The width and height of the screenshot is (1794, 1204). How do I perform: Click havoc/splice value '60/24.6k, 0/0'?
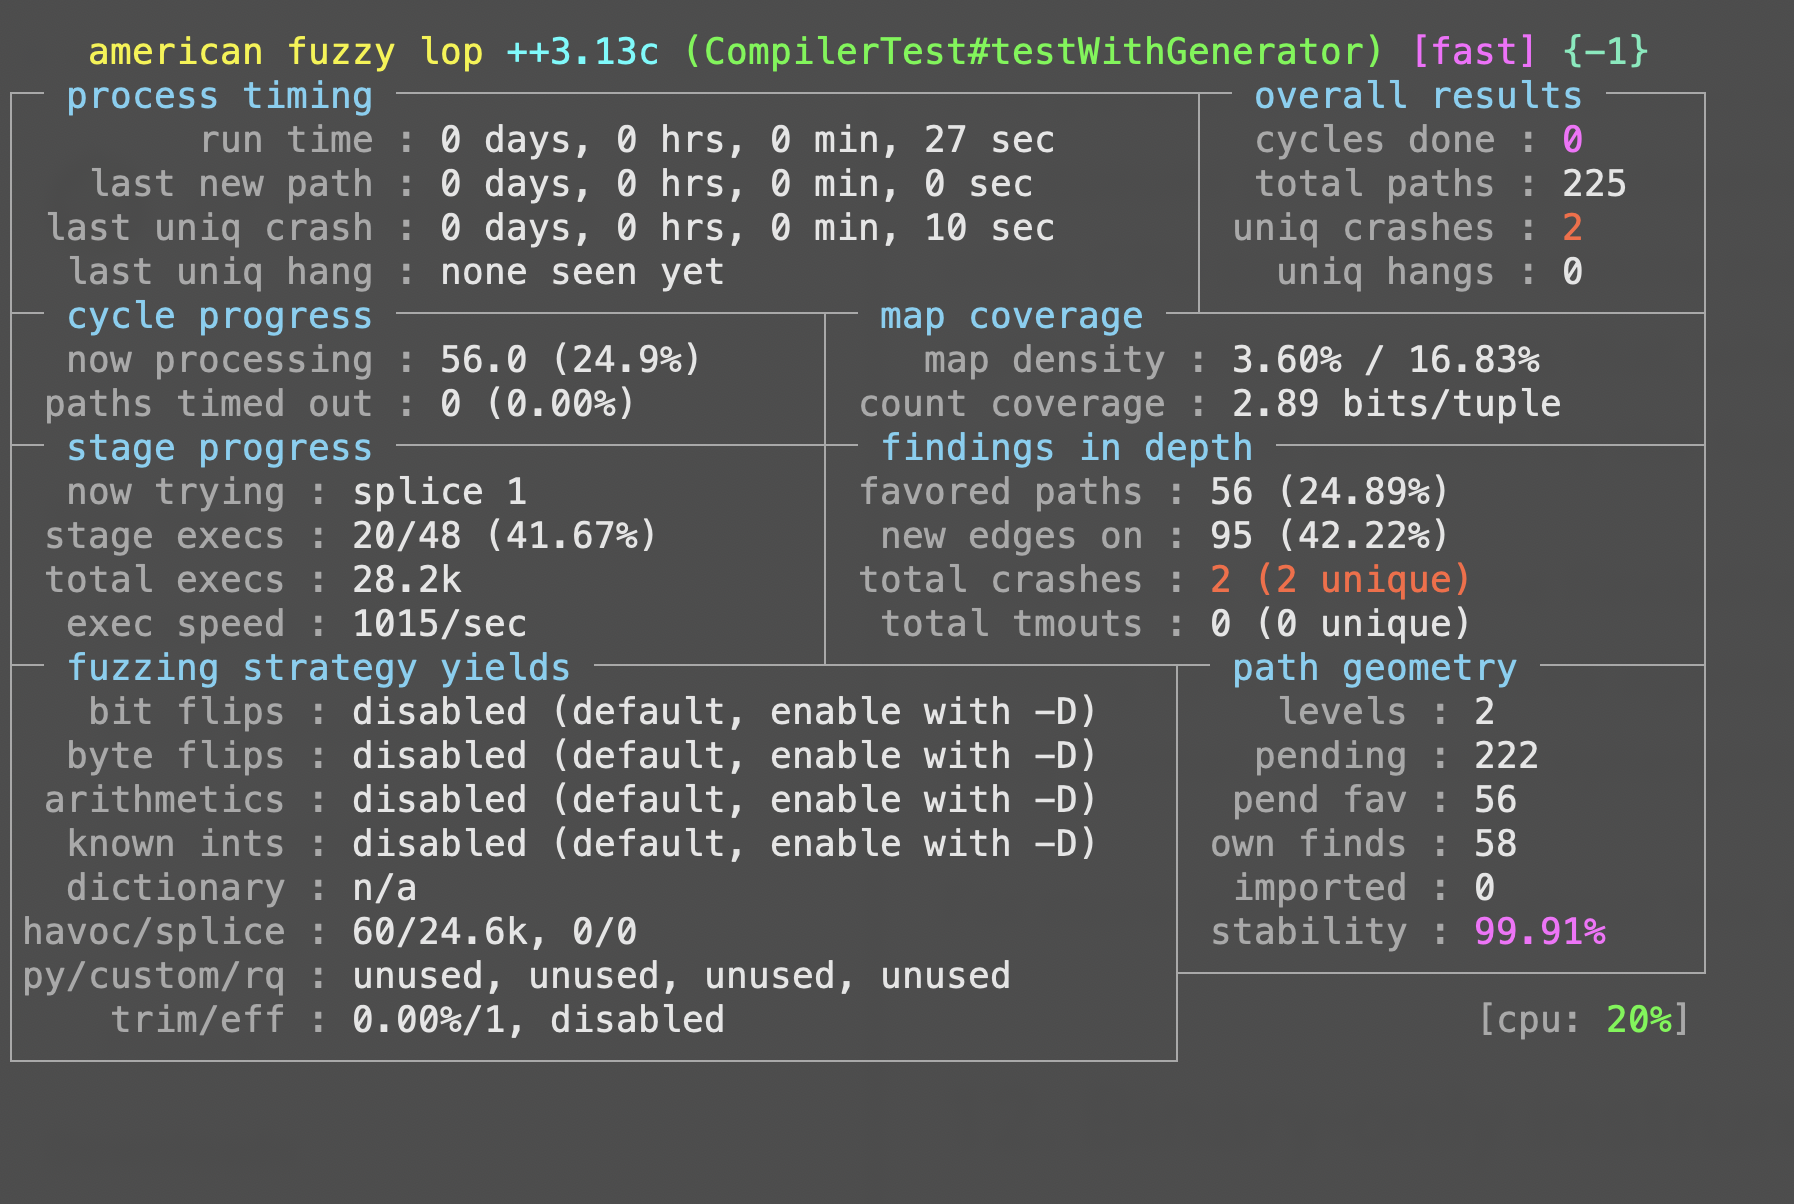tap(495, 932)
